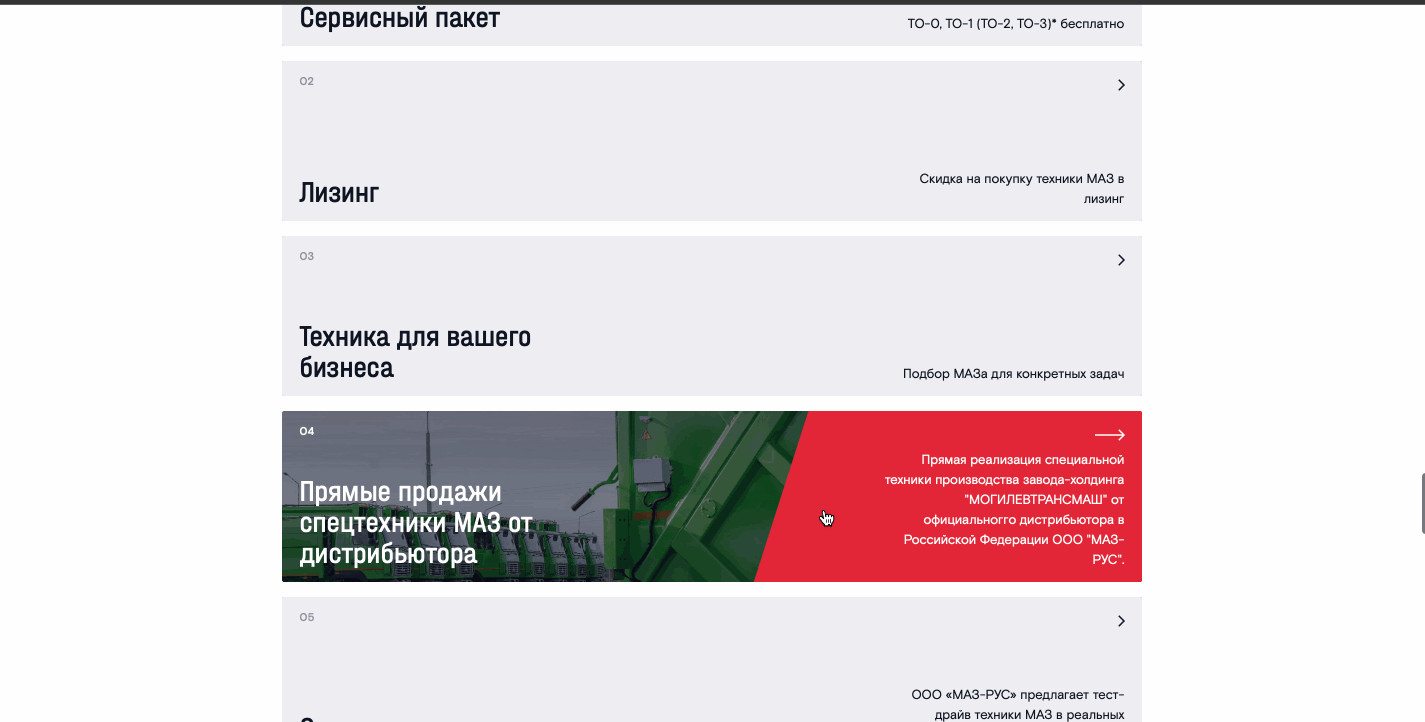Viewport: 1425px width, 722px height.
Task: Open the Лизинг heading
Action: 339,192
